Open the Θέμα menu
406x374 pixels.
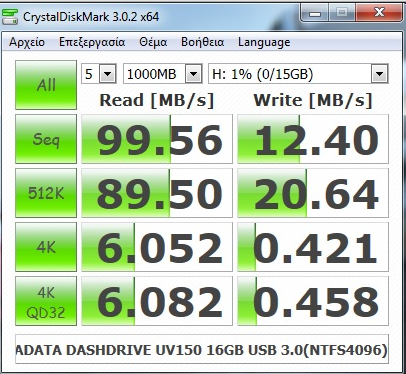(153, 42)
